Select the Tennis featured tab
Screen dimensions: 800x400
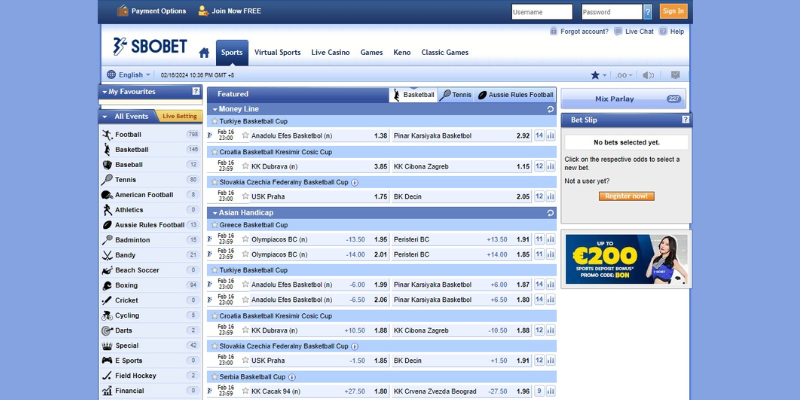(x=455, y=95)
